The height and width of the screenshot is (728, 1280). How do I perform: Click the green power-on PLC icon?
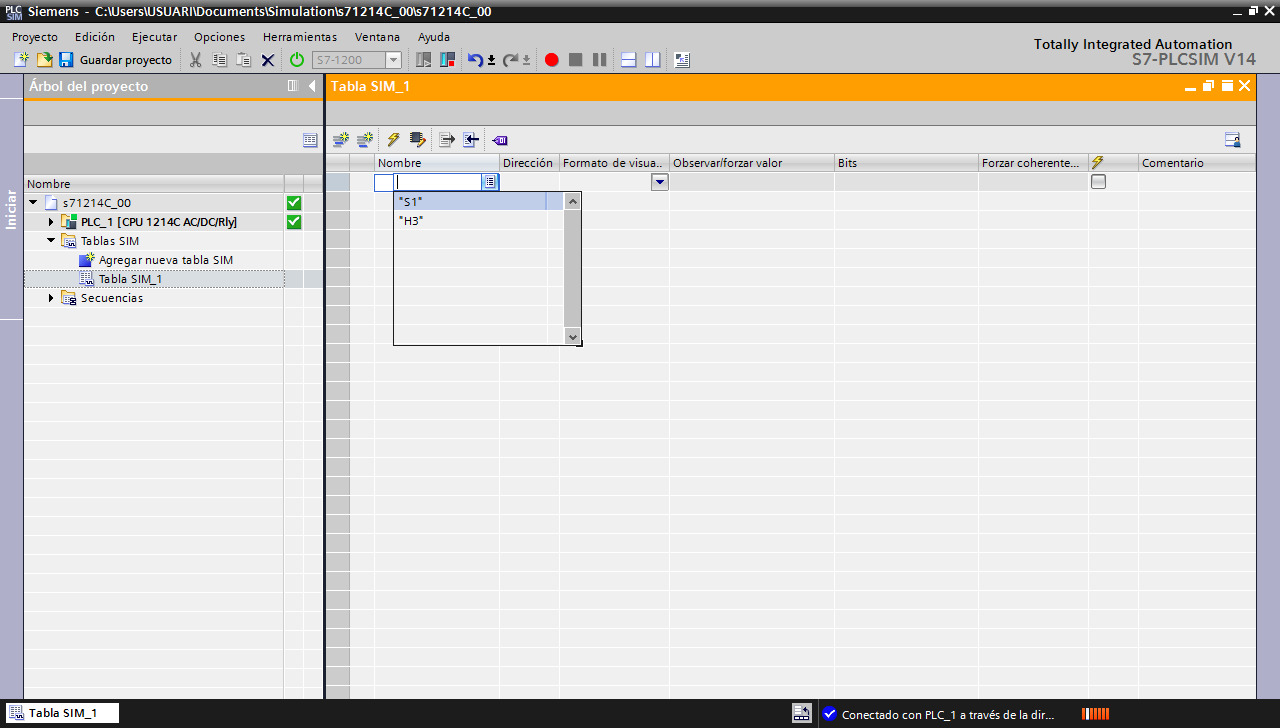coord(297,60)
